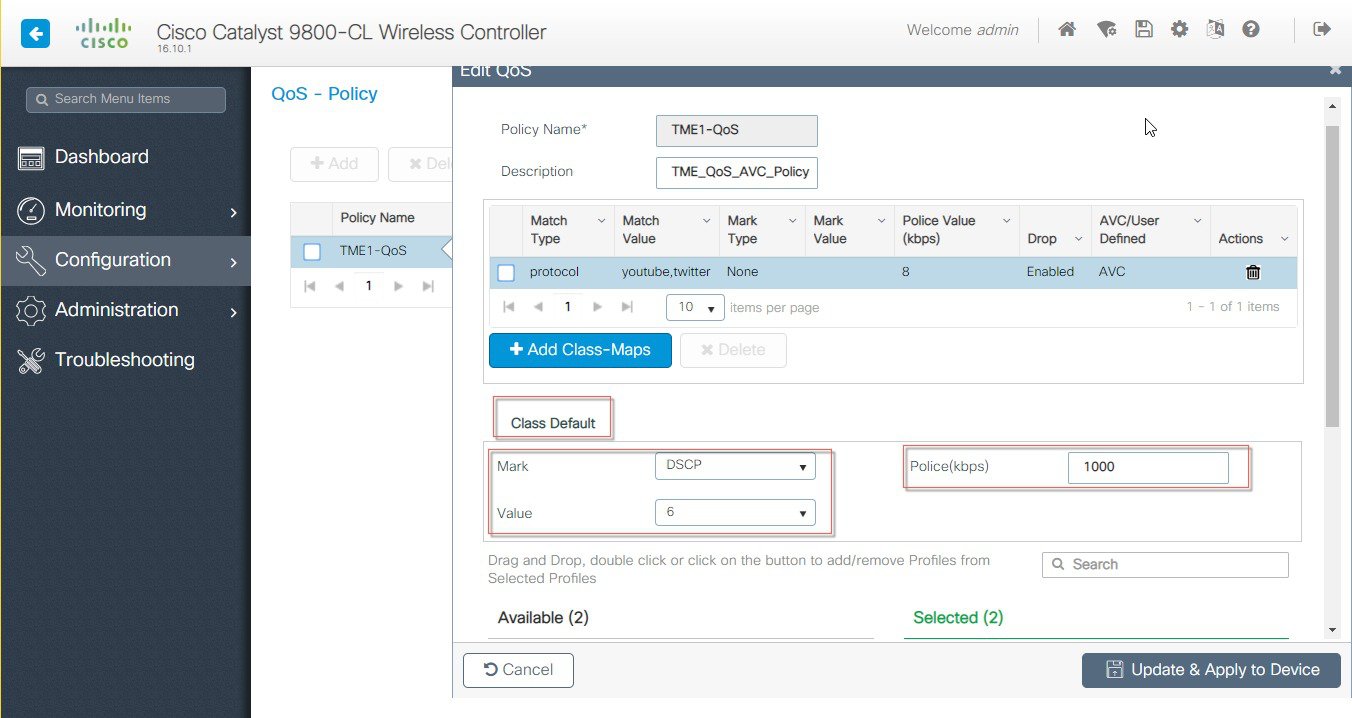
Task: Open the Mark Value column filter arrow
Action: pyautogui.click(x=881, y=221)
